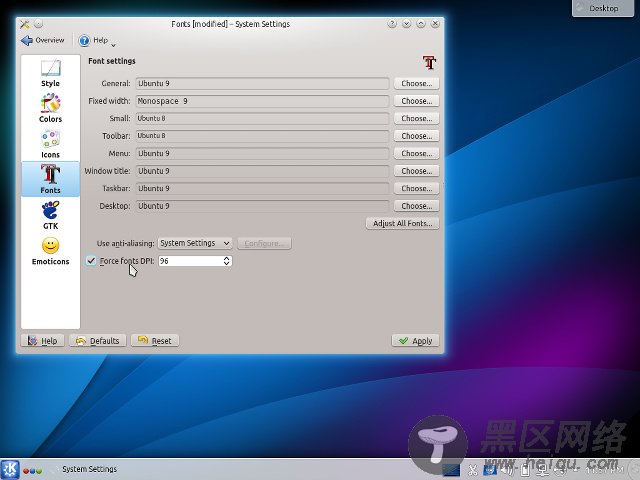640x480 pixels.
Task: Open the anti-aliasing System Settings dropdown
Action: (195, 243)
